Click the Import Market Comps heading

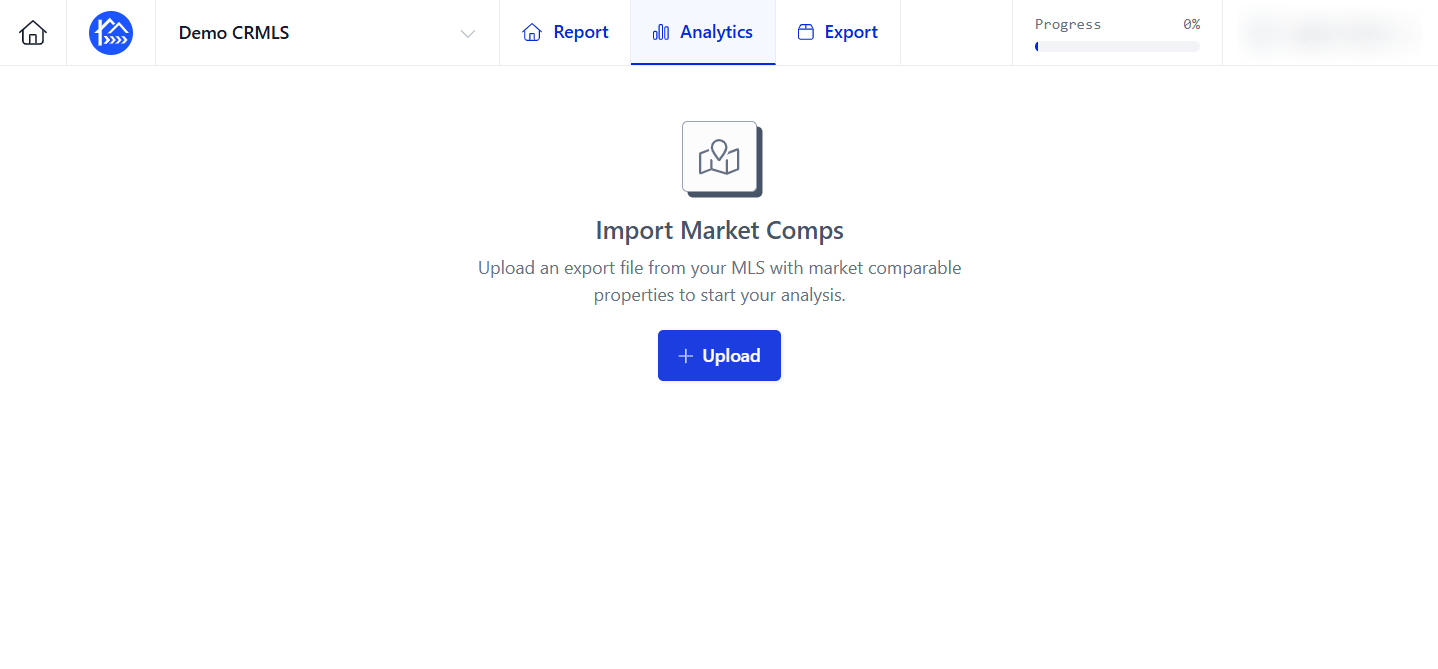tap(720, 230)
